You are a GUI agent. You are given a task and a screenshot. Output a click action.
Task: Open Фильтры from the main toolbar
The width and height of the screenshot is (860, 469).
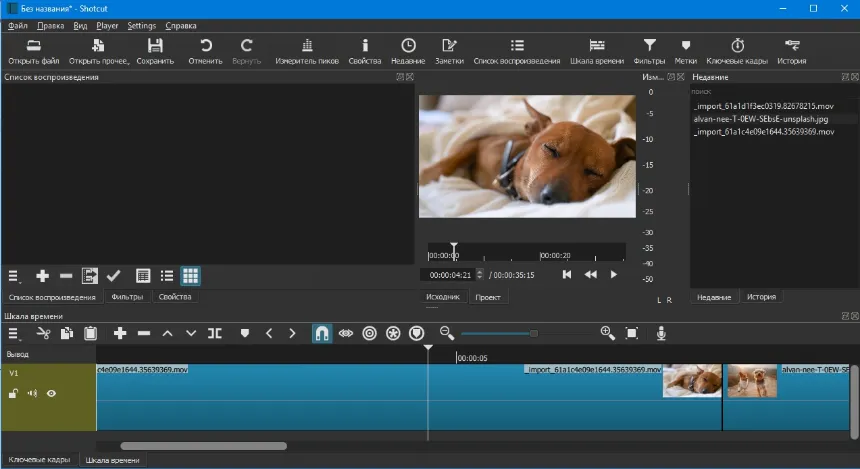pos(649,52)
